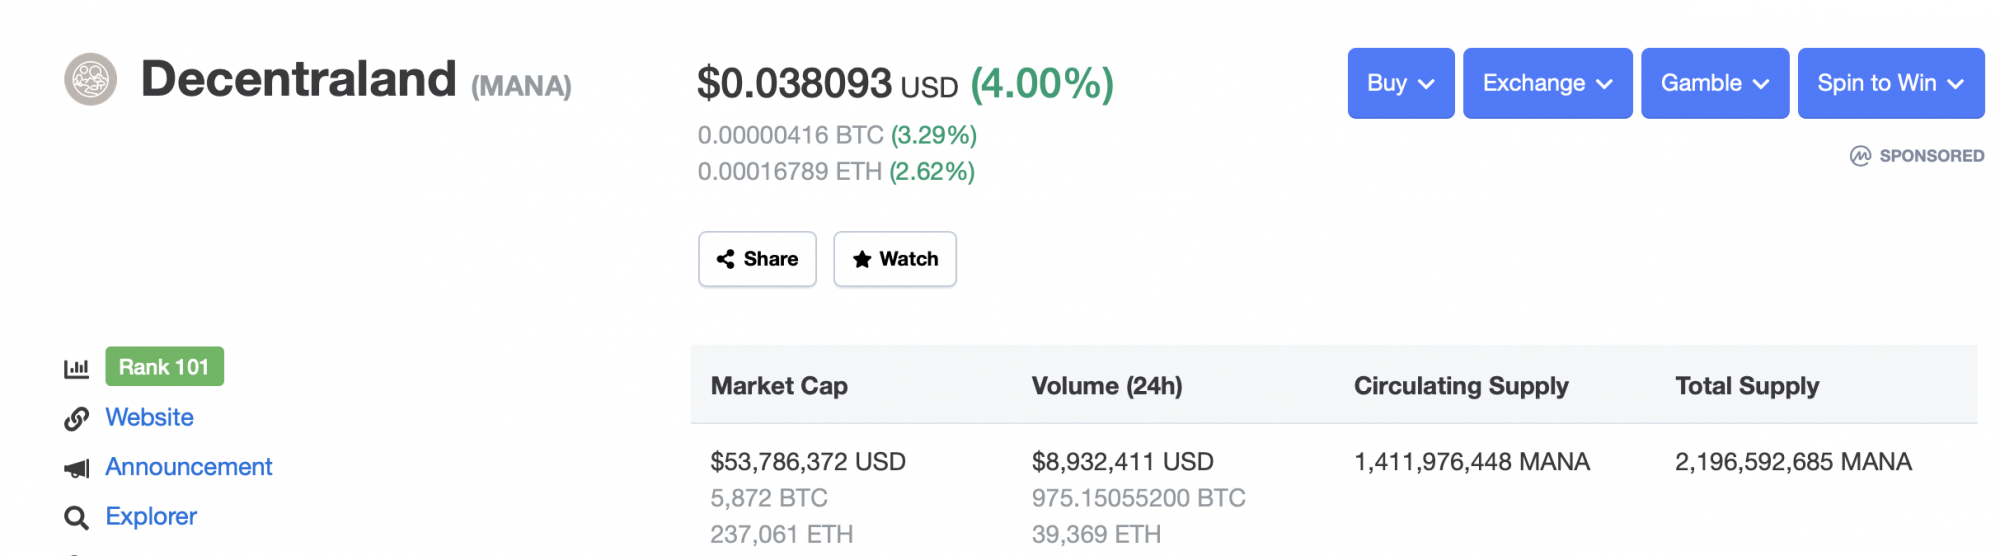Screen dimensions: 2000x556
Task: Open the Explorer link
Action: [x=151, y=516]
